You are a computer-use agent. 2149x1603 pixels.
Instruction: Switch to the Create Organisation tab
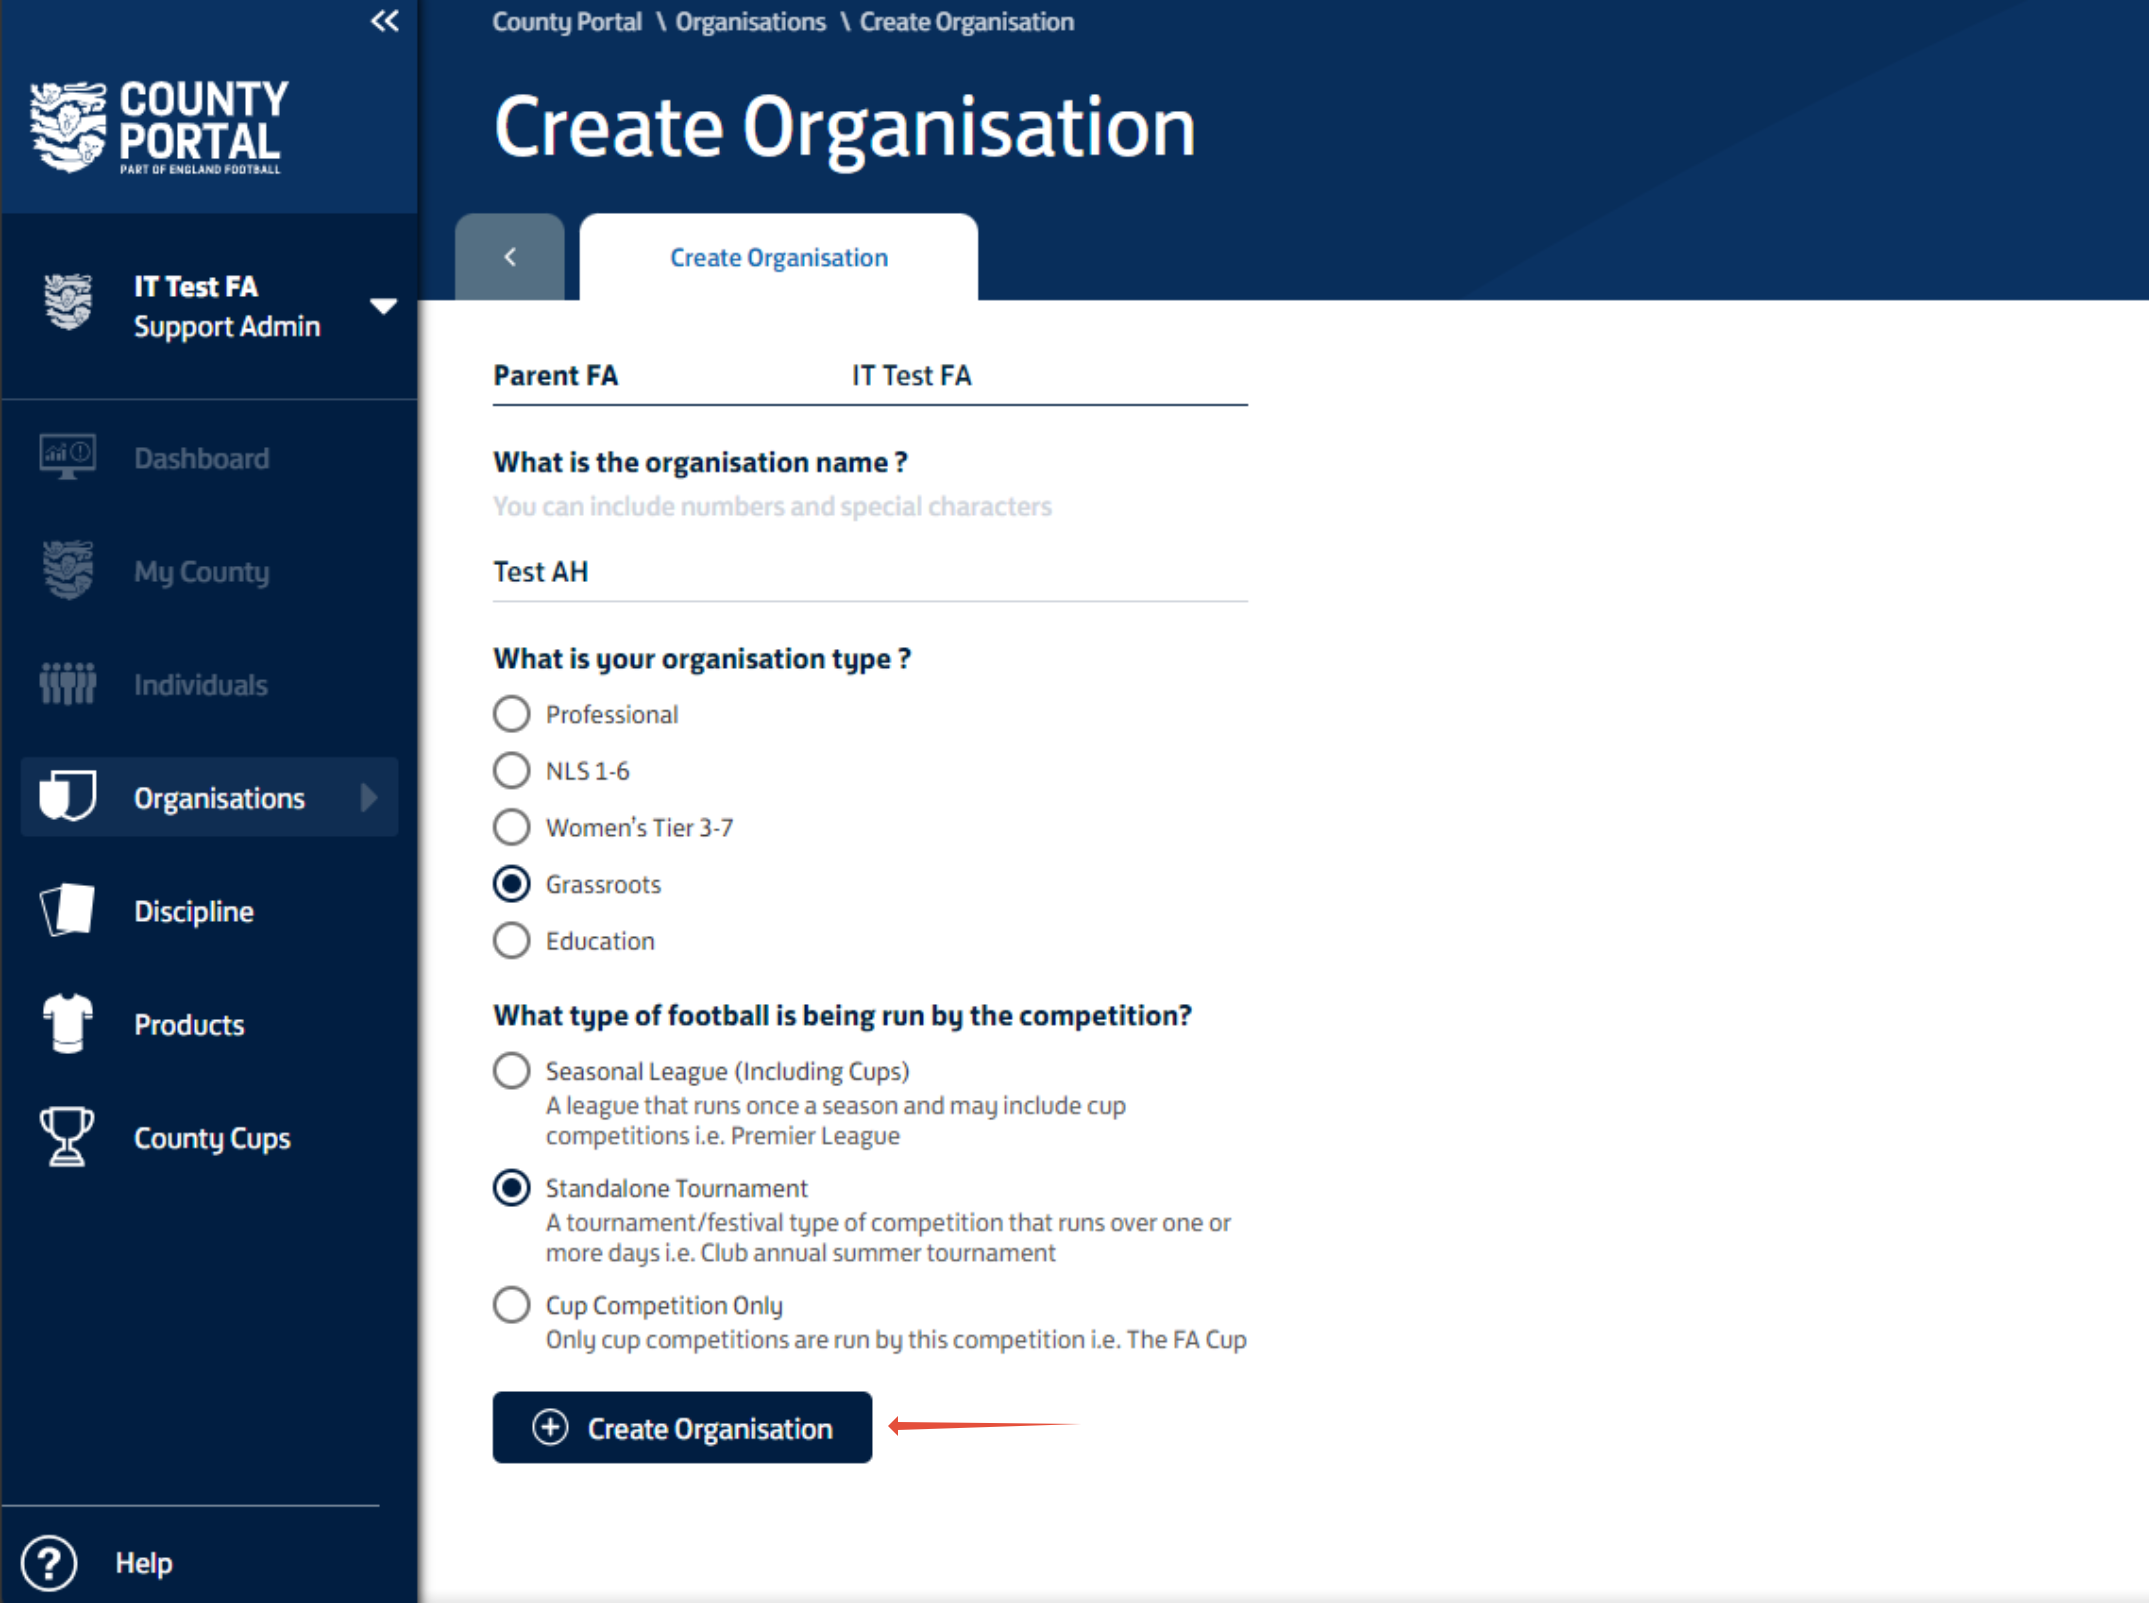[778, 257]
